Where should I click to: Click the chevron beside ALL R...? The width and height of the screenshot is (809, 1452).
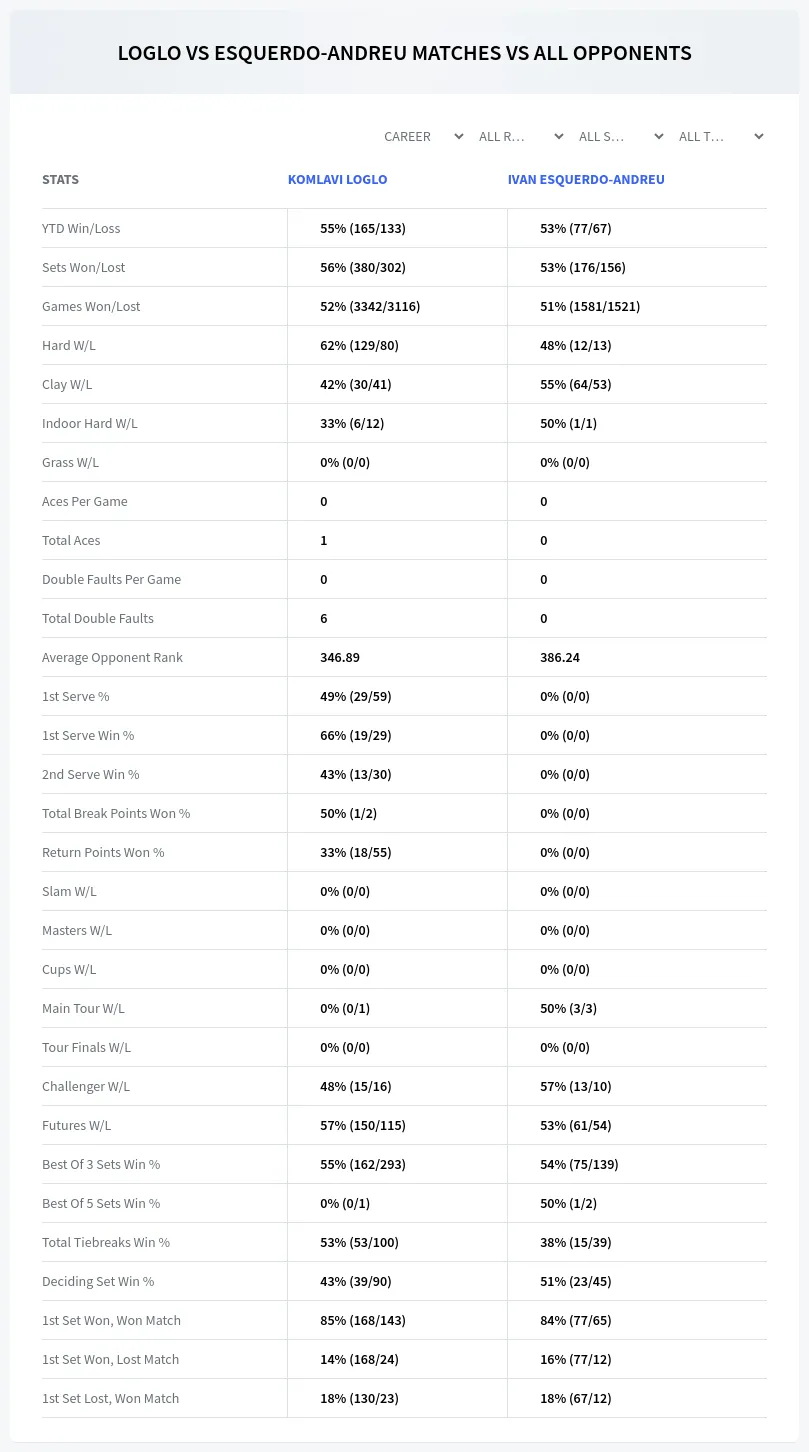click(559, 136)
